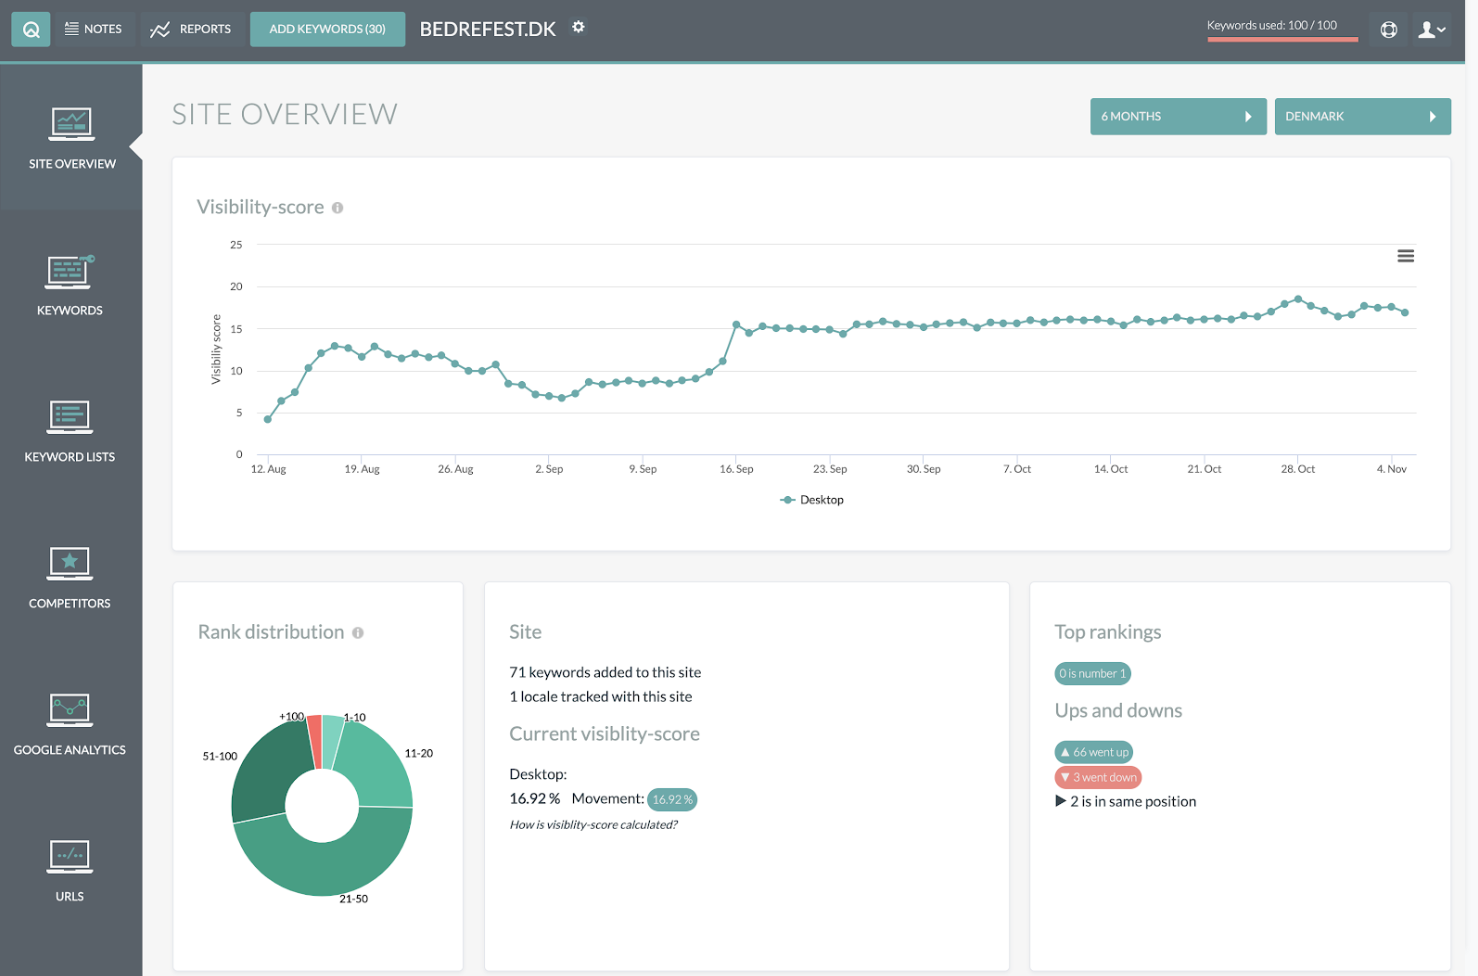Screen dimensions: 1478x976
Task: Open the chart hamburger export menu
Action: pos(1405,256)
